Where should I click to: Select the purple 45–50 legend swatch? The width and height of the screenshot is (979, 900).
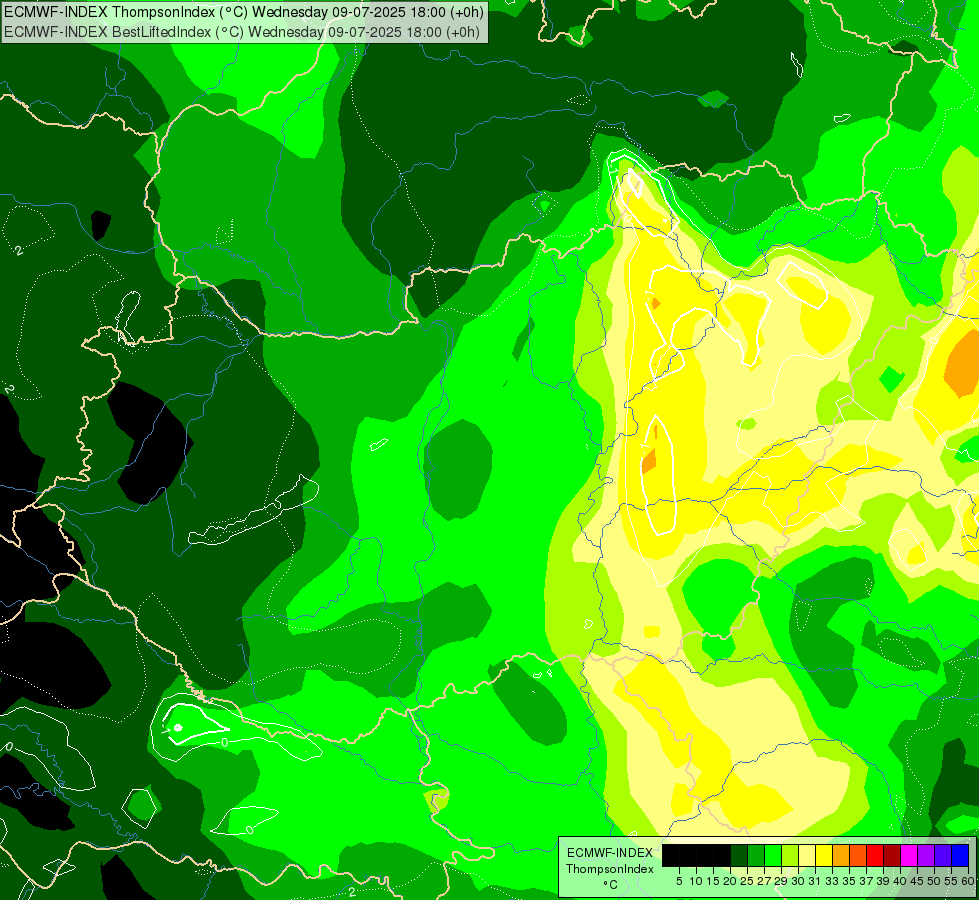926,855
